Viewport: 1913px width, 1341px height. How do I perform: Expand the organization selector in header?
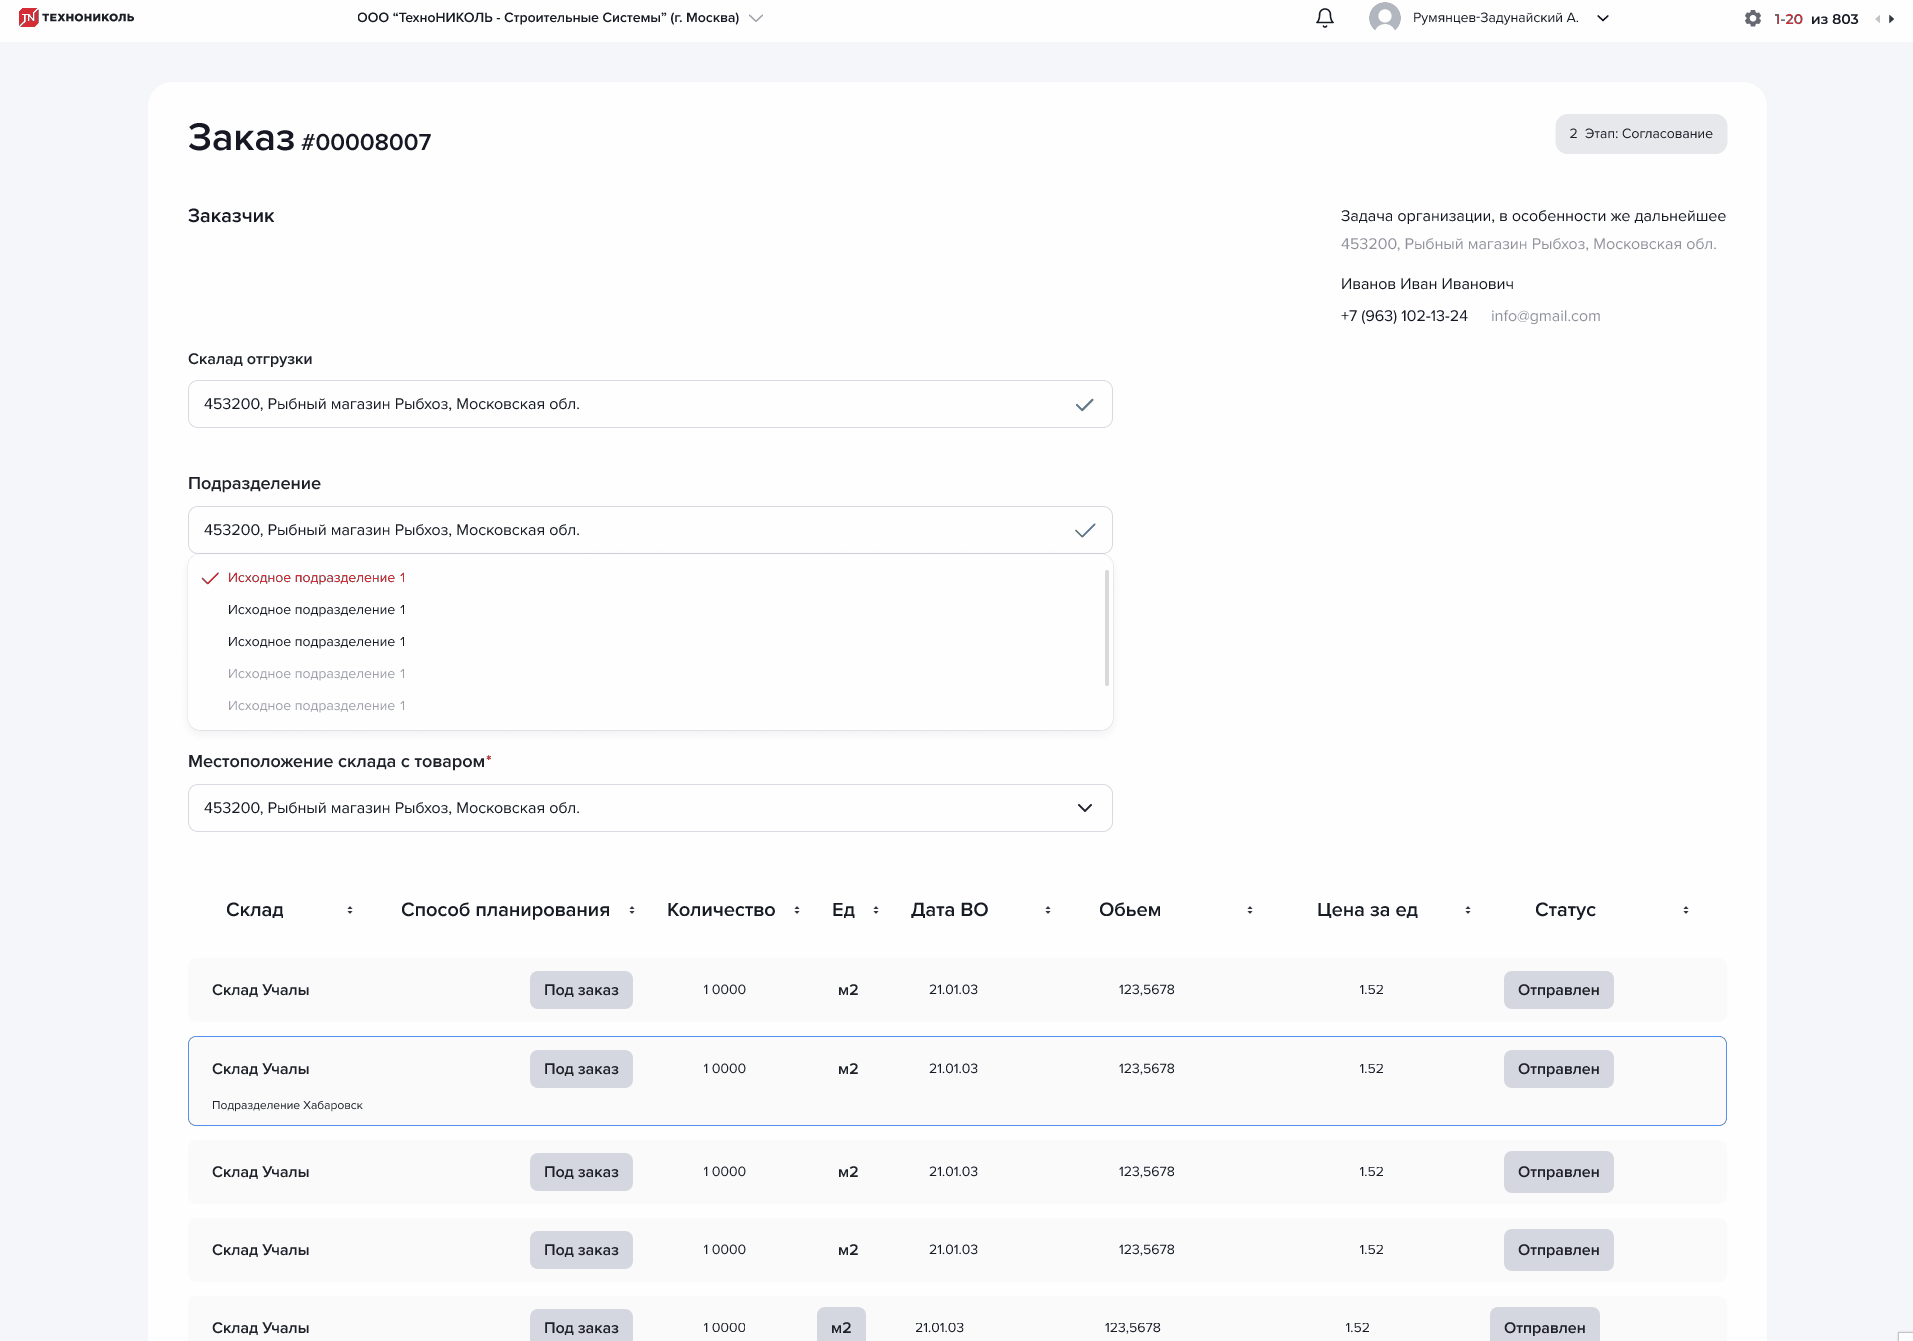tap(756, 18)
